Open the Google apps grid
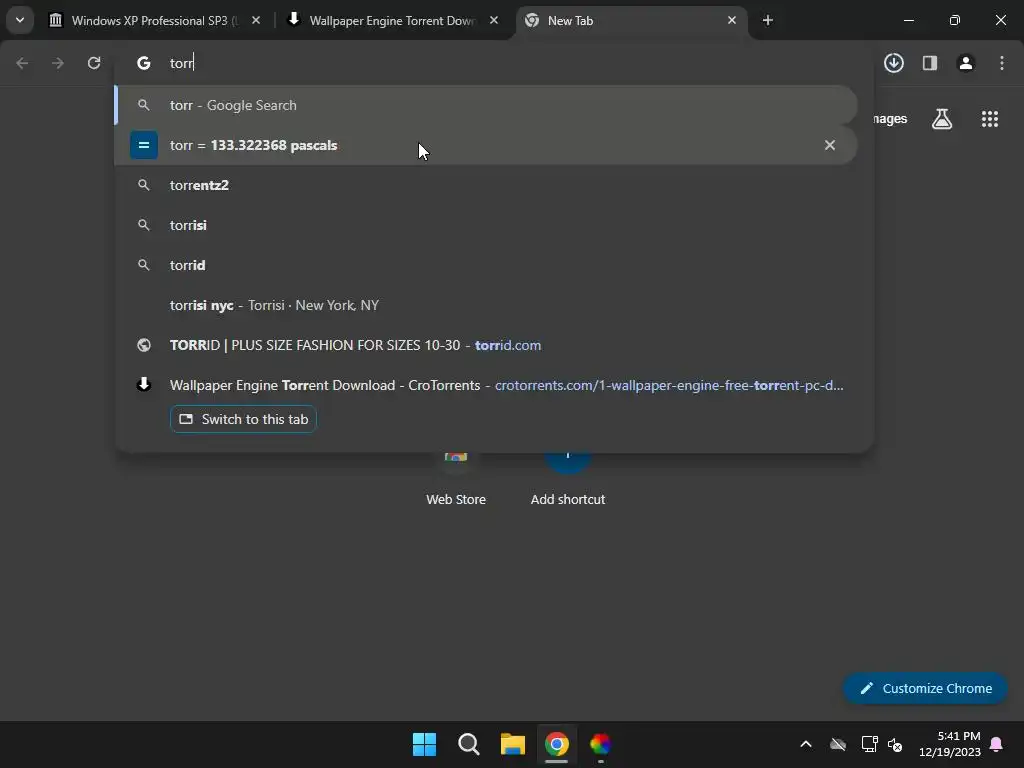 point(989,119)
